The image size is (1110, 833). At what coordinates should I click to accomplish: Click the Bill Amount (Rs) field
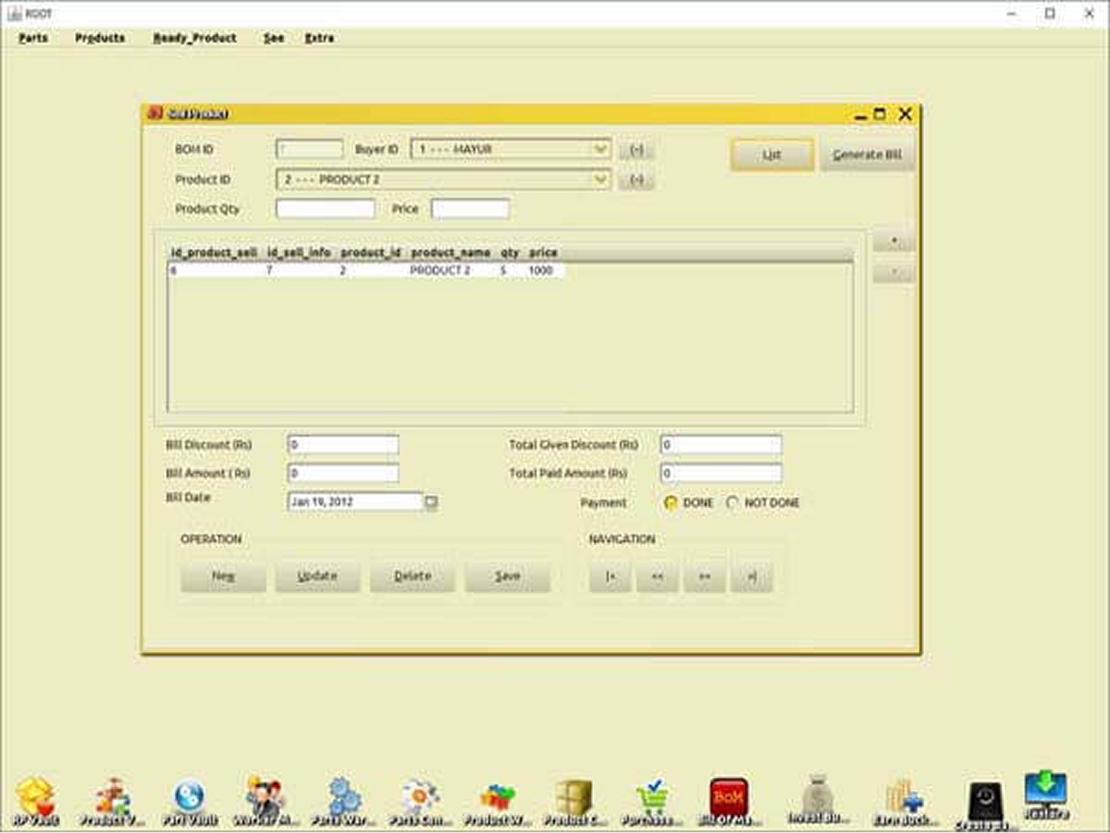[343, 473]
